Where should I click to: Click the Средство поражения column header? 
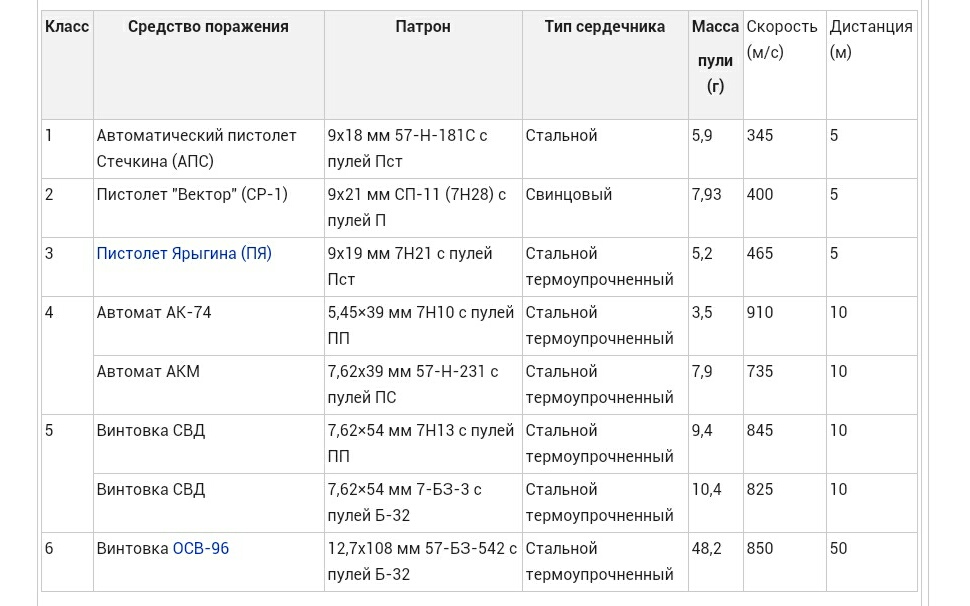208,27
